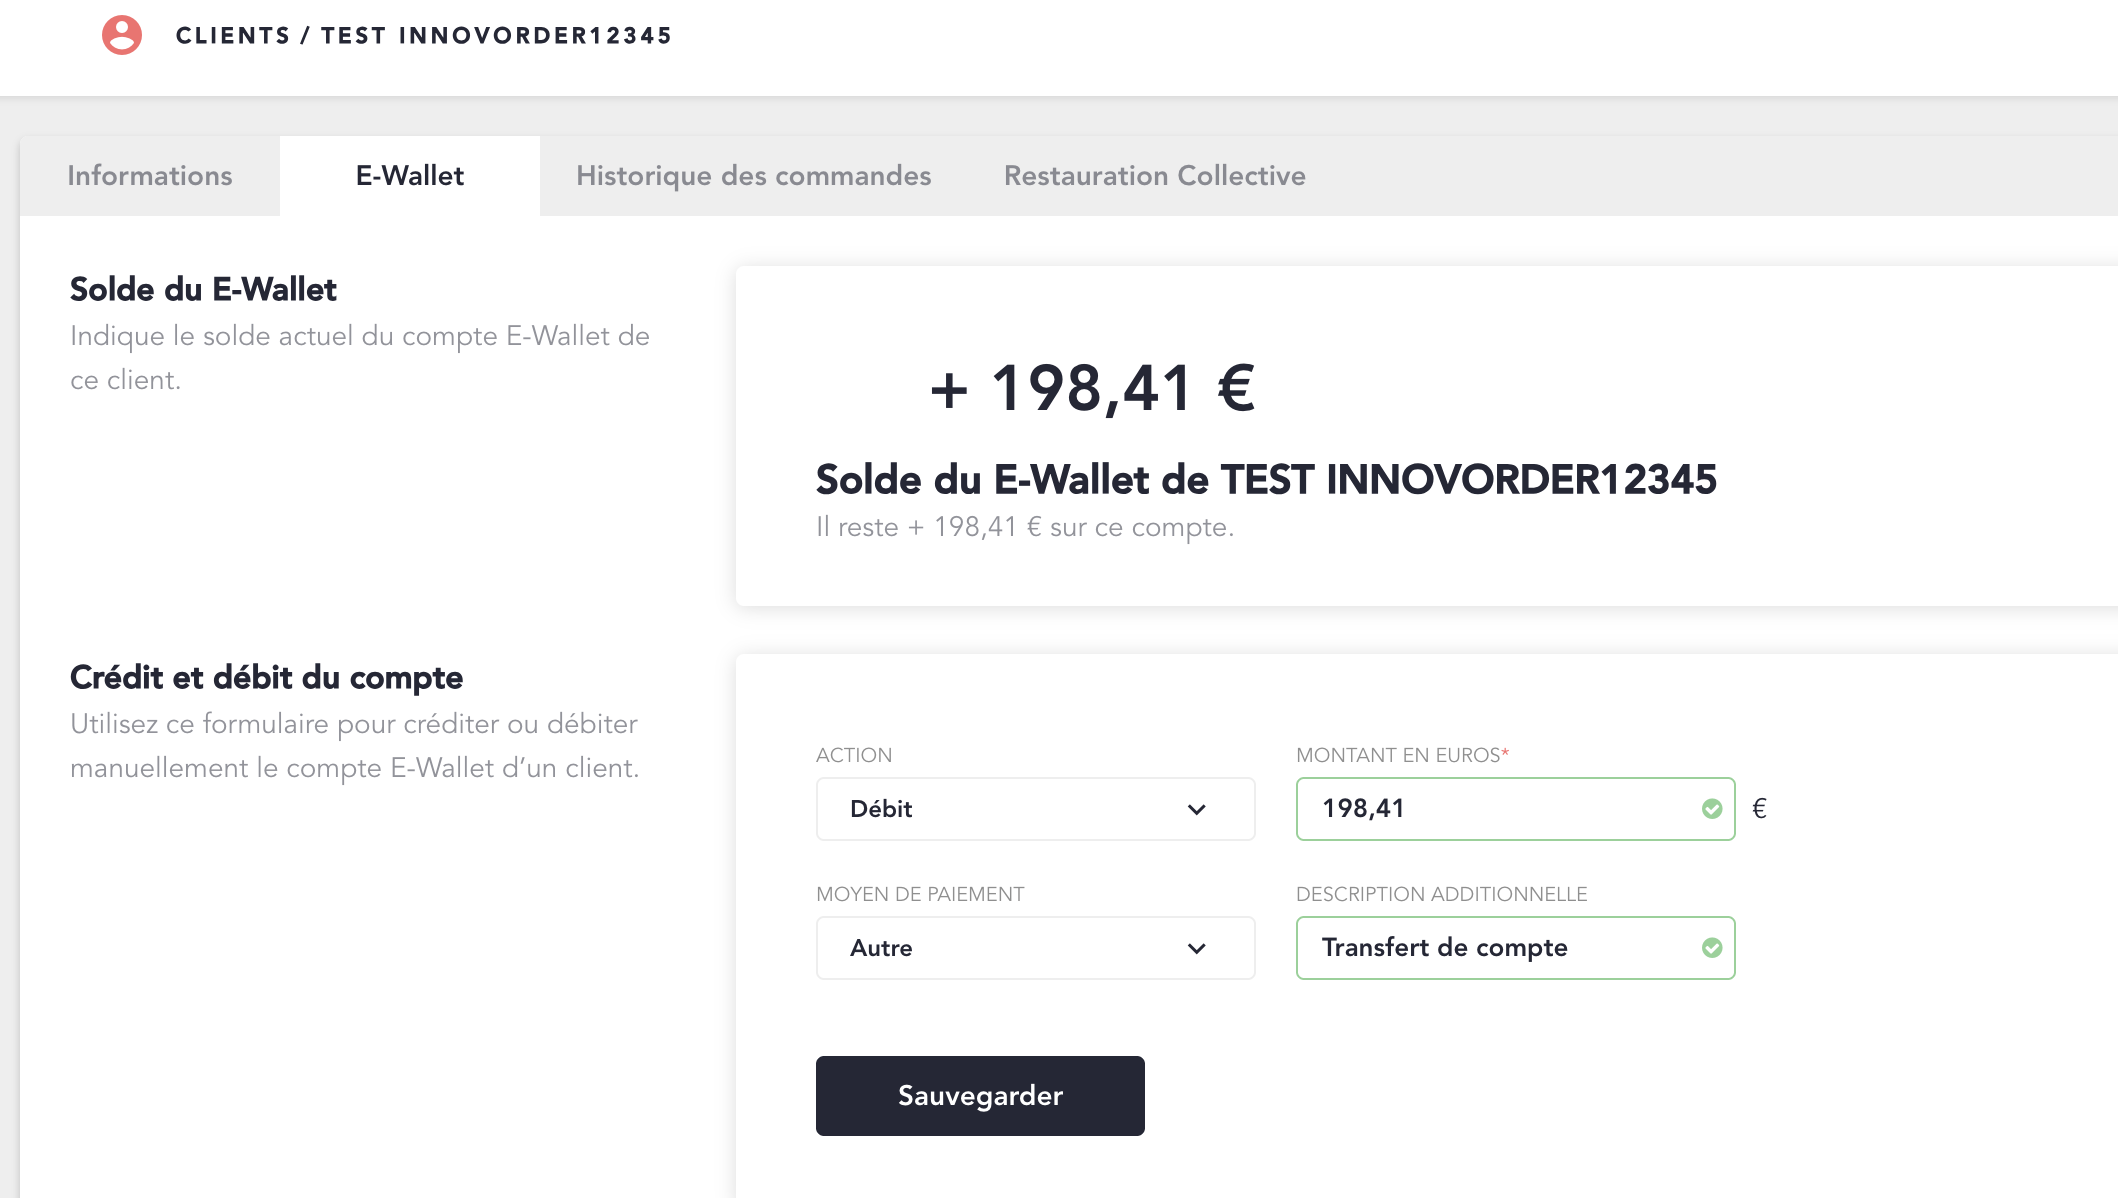This screenshot has height=1198, width=2118.
Task: Open the Historique des commandes tab
Action: click(x=753, y=176)
